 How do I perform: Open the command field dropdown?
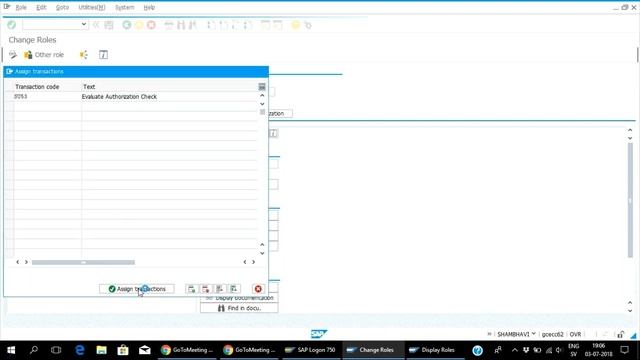click(84, 24)
